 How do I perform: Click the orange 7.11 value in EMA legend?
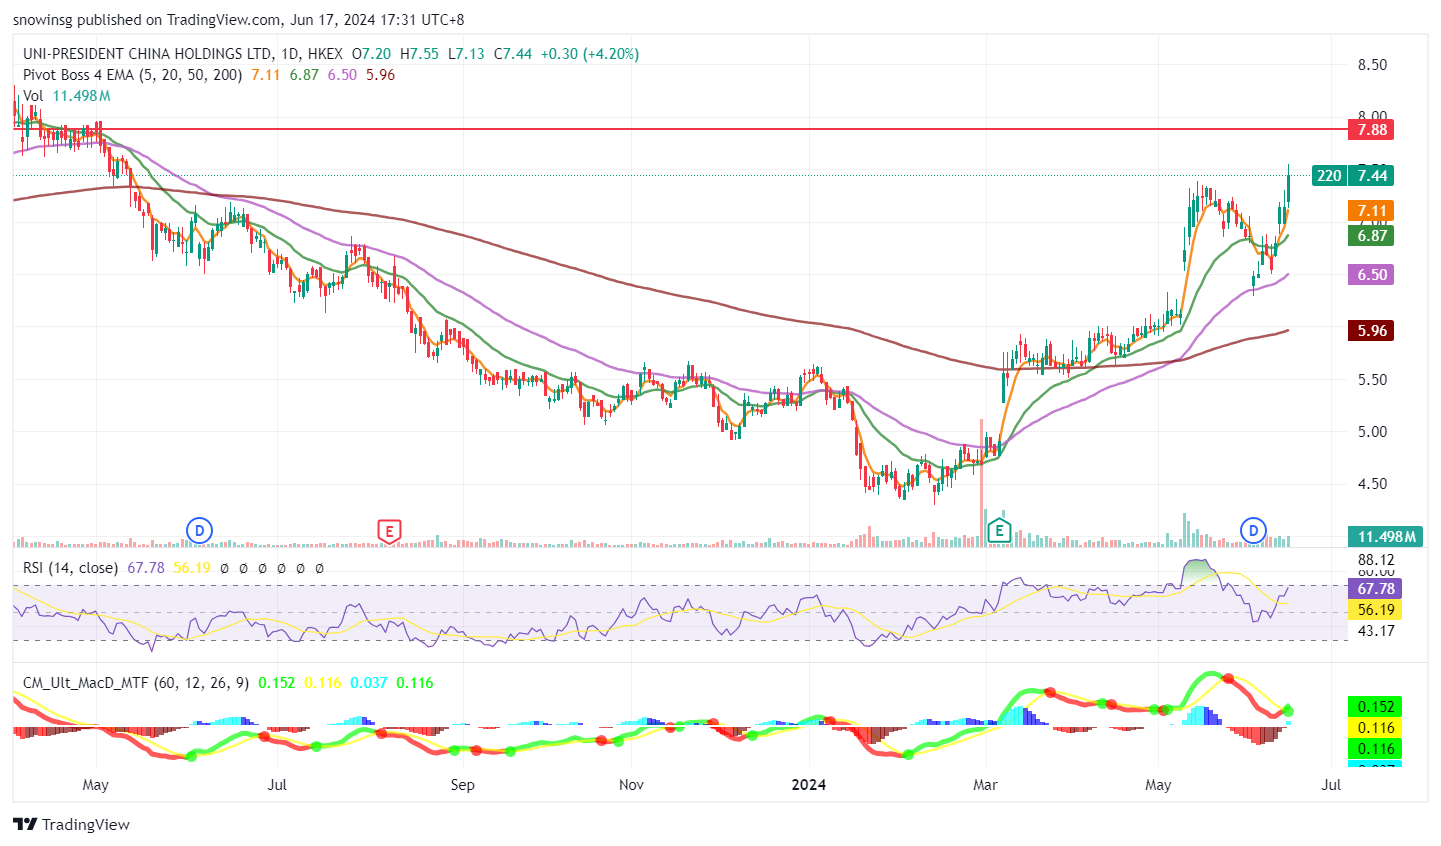click(x=266, y=75)
